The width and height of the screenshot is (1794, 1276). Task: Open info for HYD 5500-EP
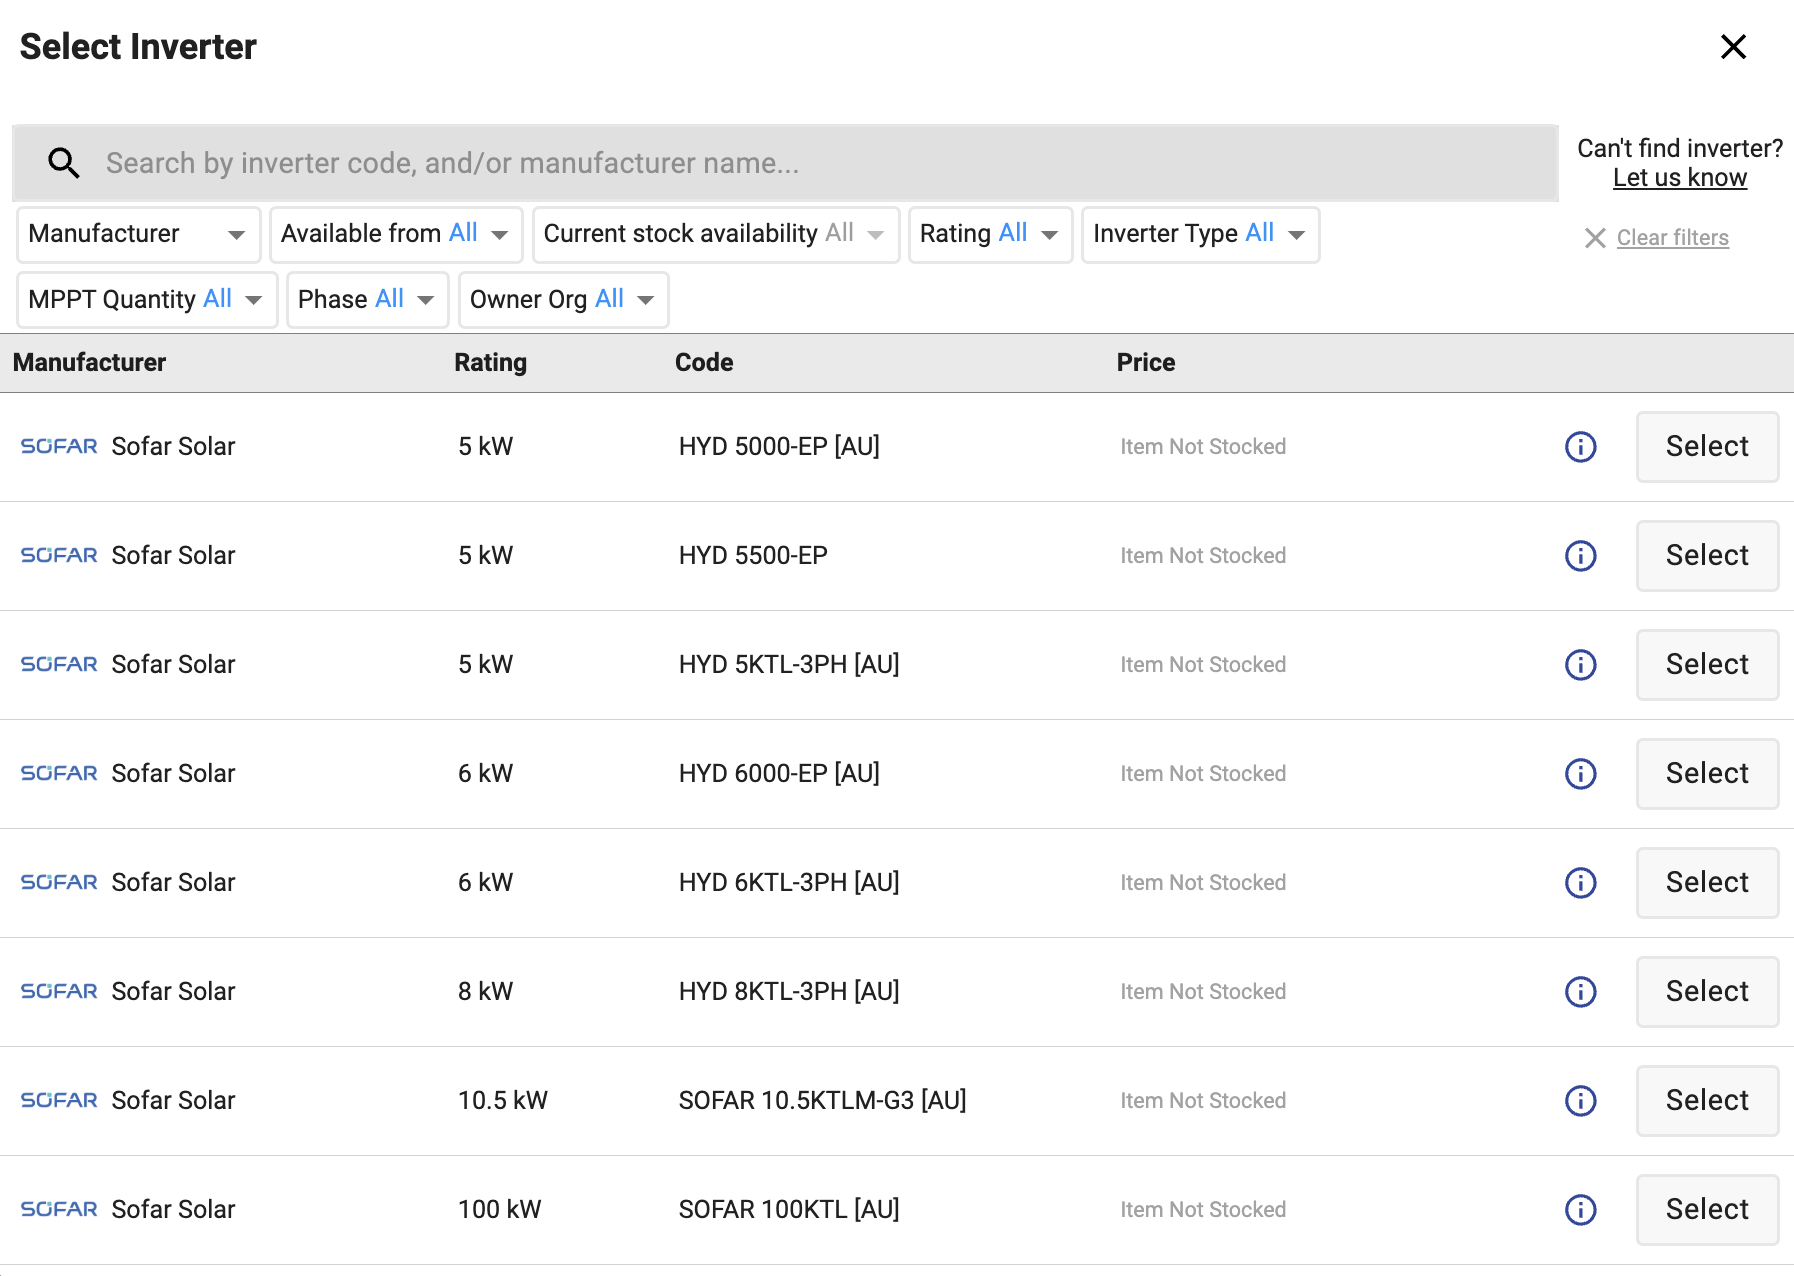[x=1580, y=556]
